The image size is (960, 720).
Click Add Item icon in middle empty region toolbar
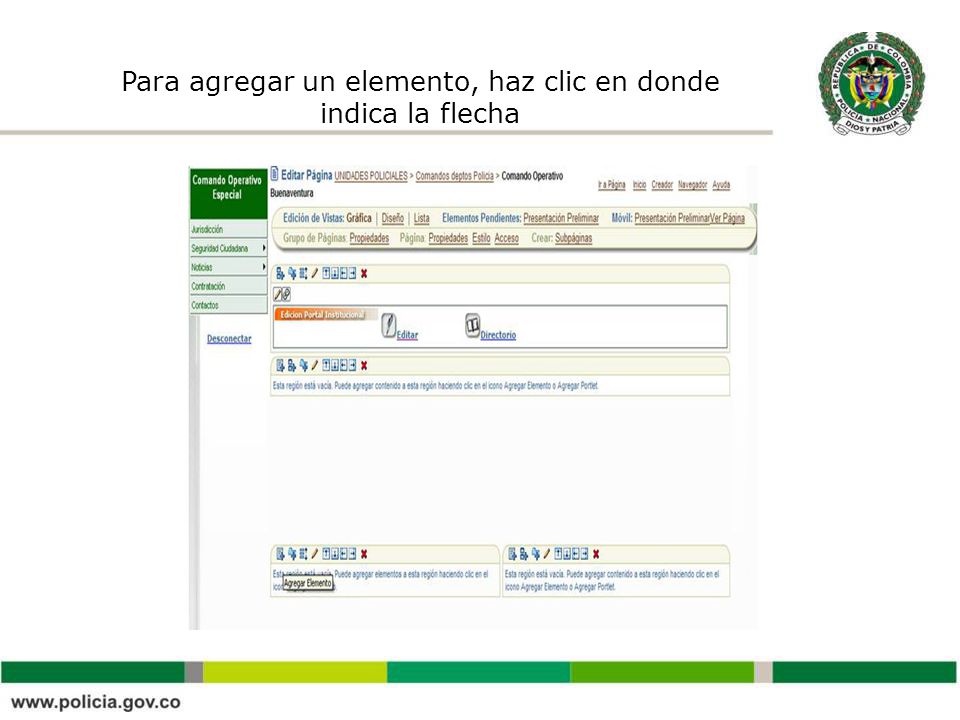[x=280, y=366]
